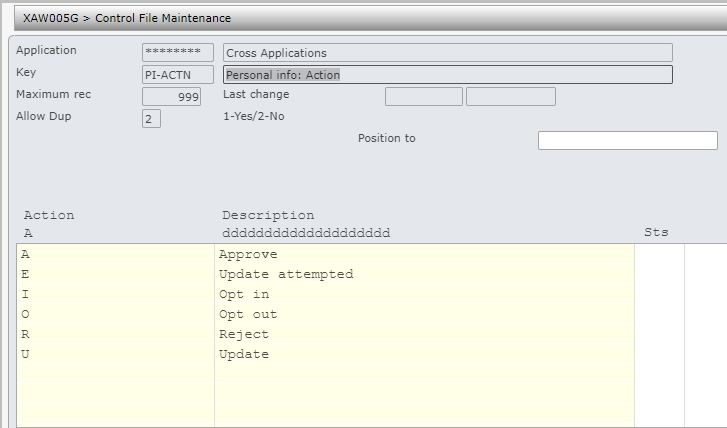Viewport: 727px width, 428px height.
Task: Select action code E in the list
Action: [25, 274]
